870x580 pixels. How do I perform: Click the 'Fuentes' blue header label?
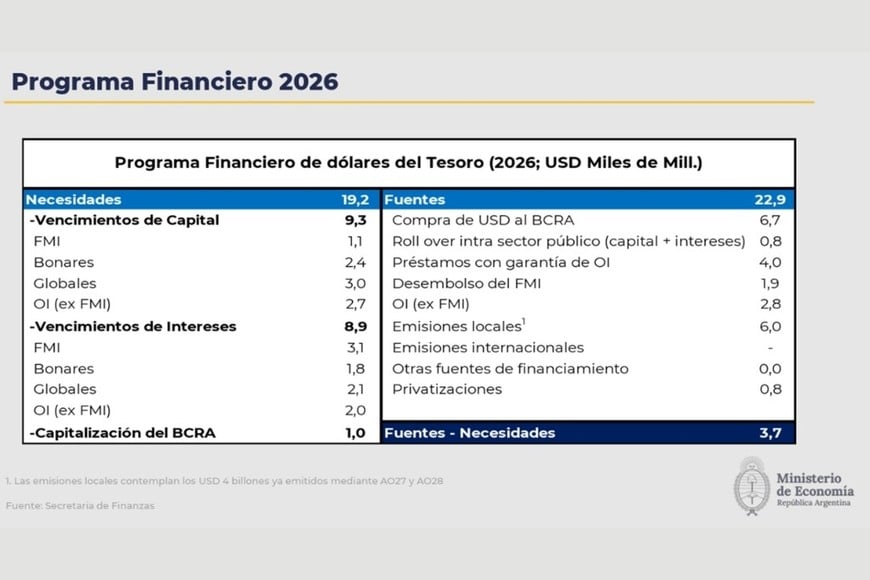414,200
